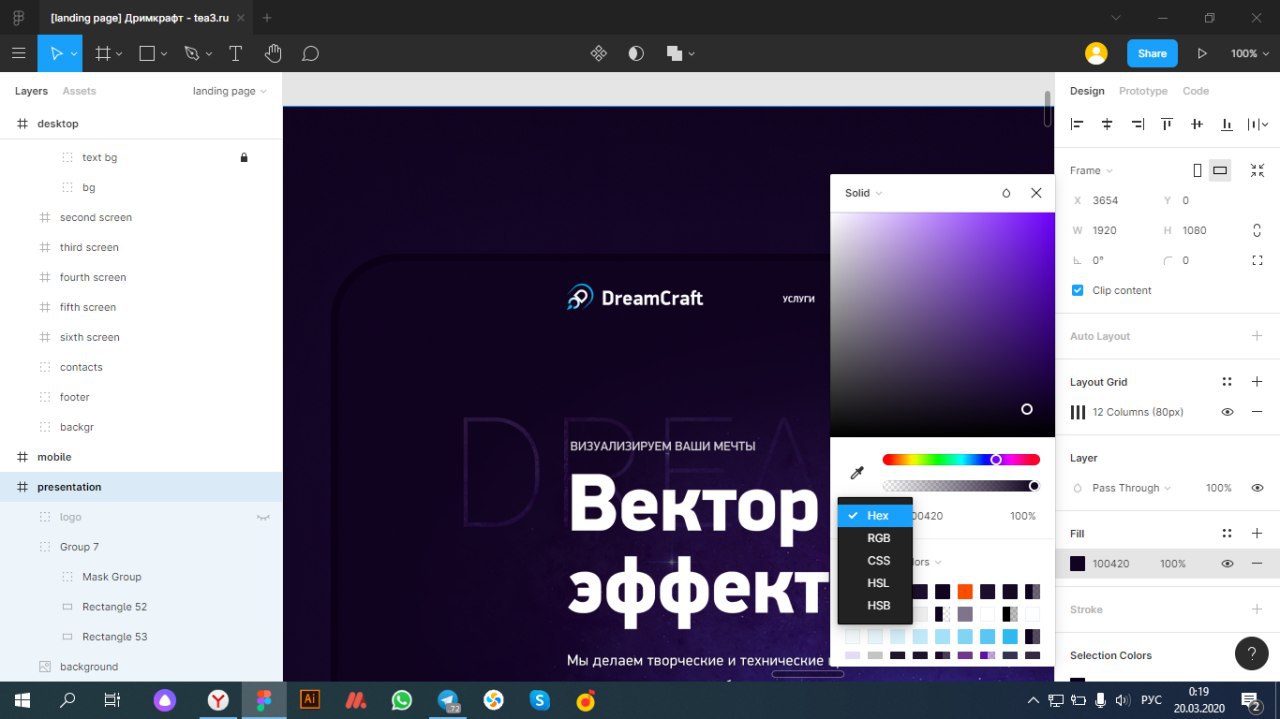Select the Text tool
The height and width of the screenshot is (719, 1280).
[236, 53]
